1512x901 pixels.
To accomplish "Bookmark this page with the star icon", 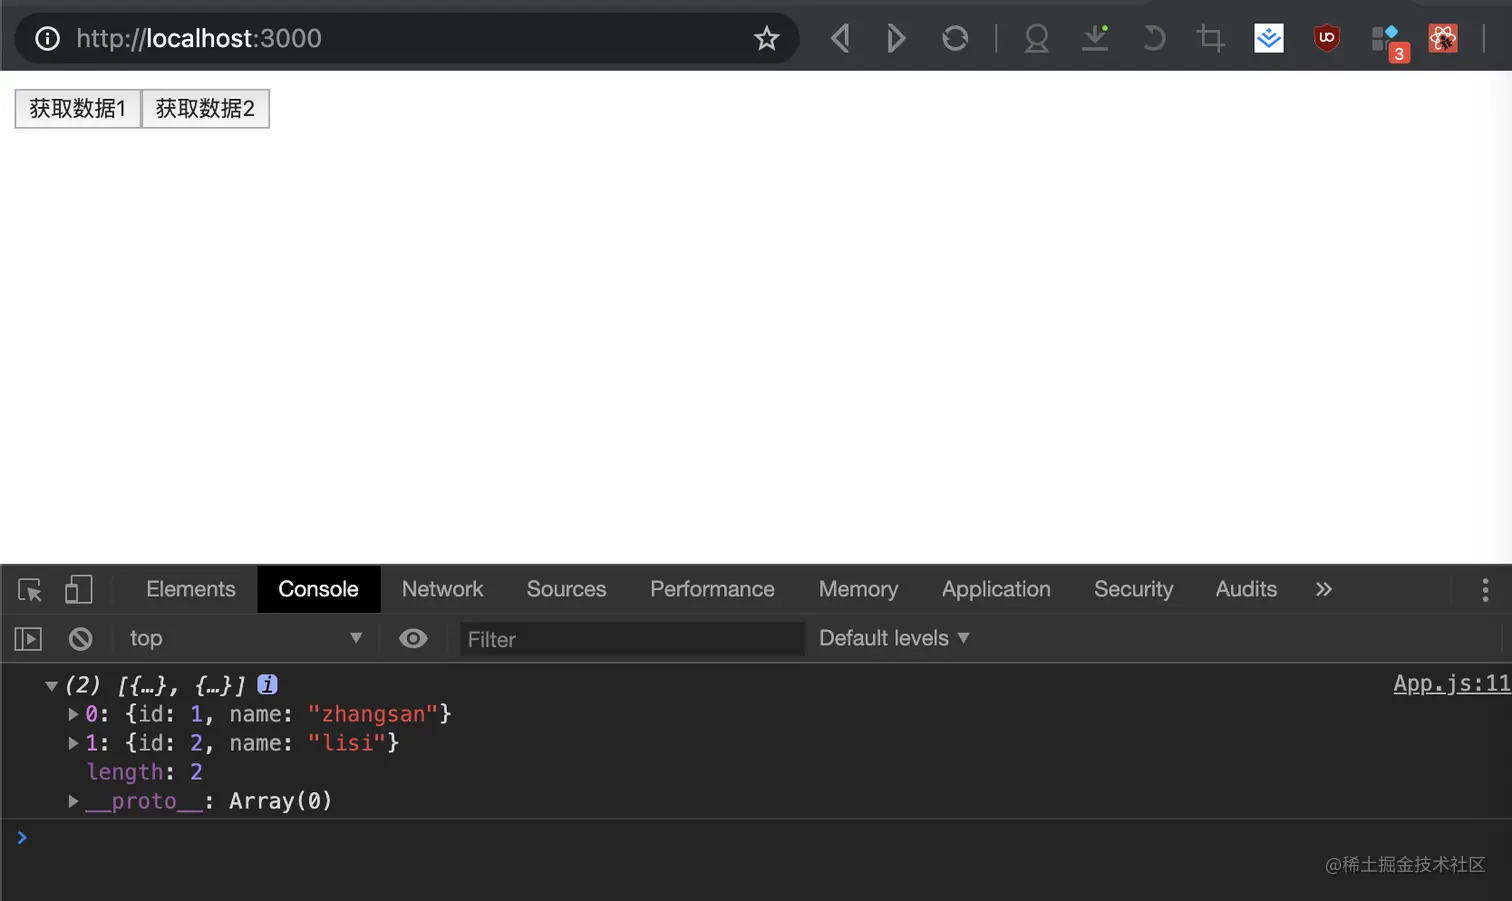I will pyautogui.click(x=766, y=39).
